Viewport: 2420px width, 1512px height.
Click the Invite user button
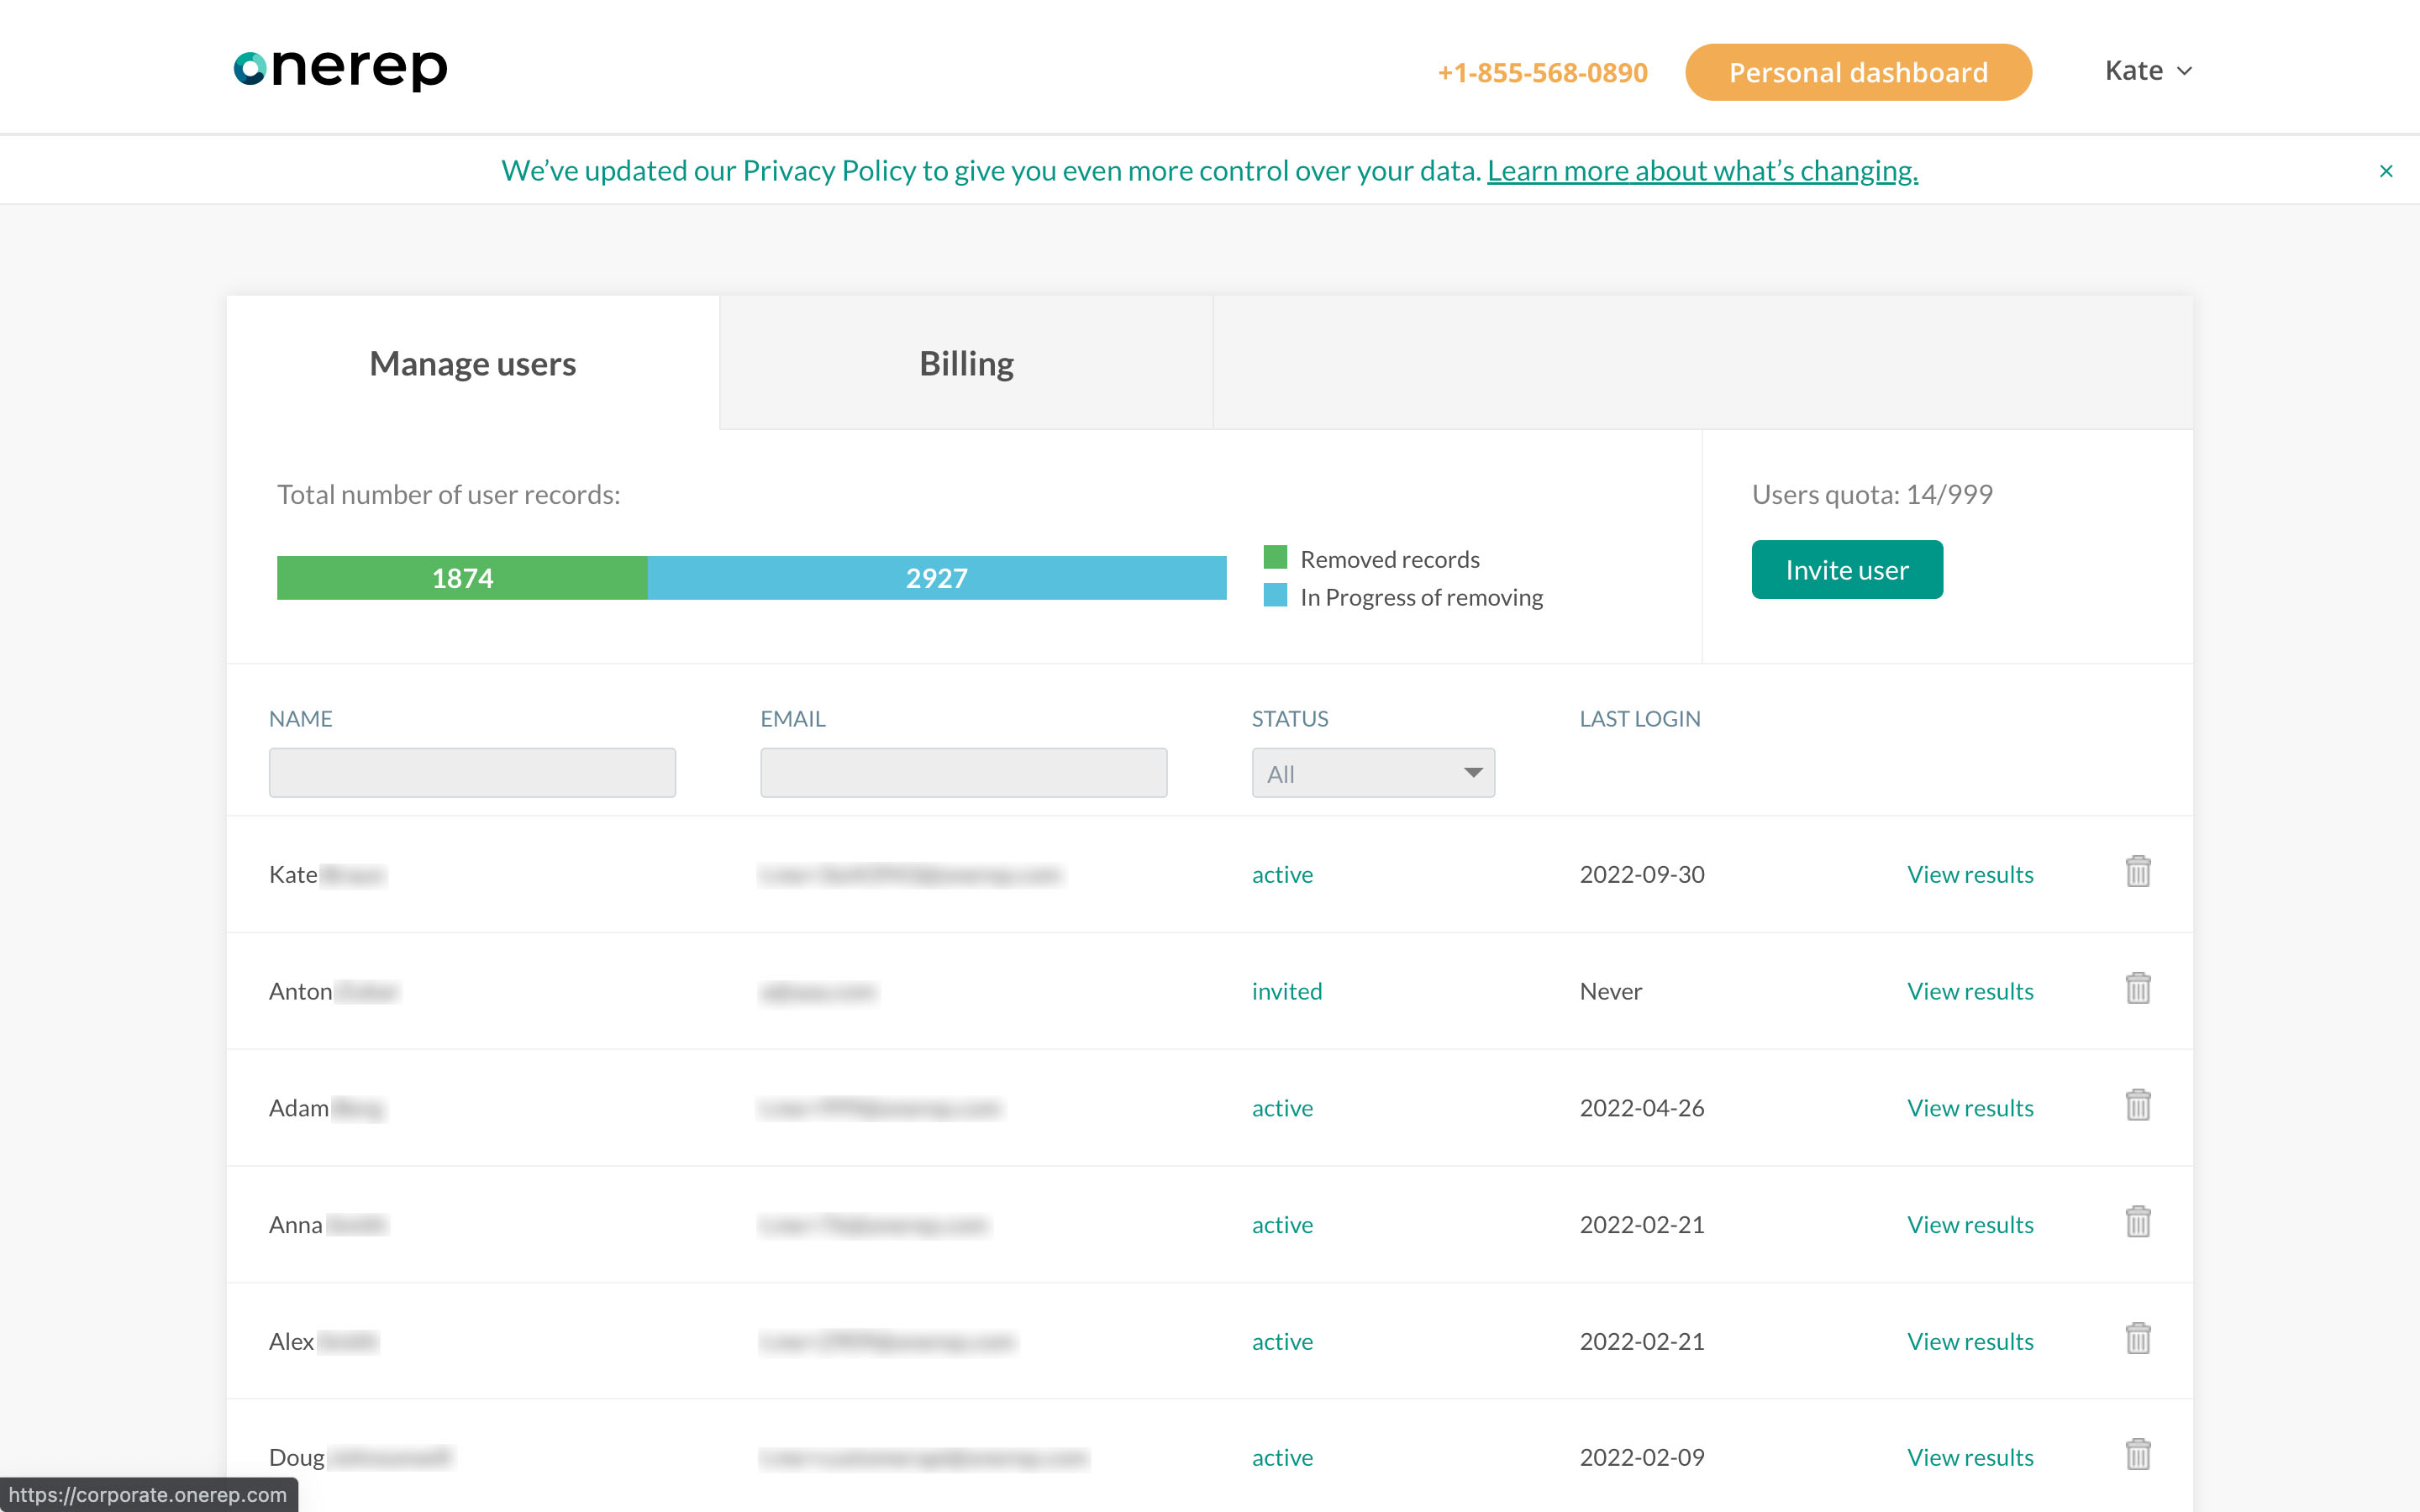tap(1846, 569)
